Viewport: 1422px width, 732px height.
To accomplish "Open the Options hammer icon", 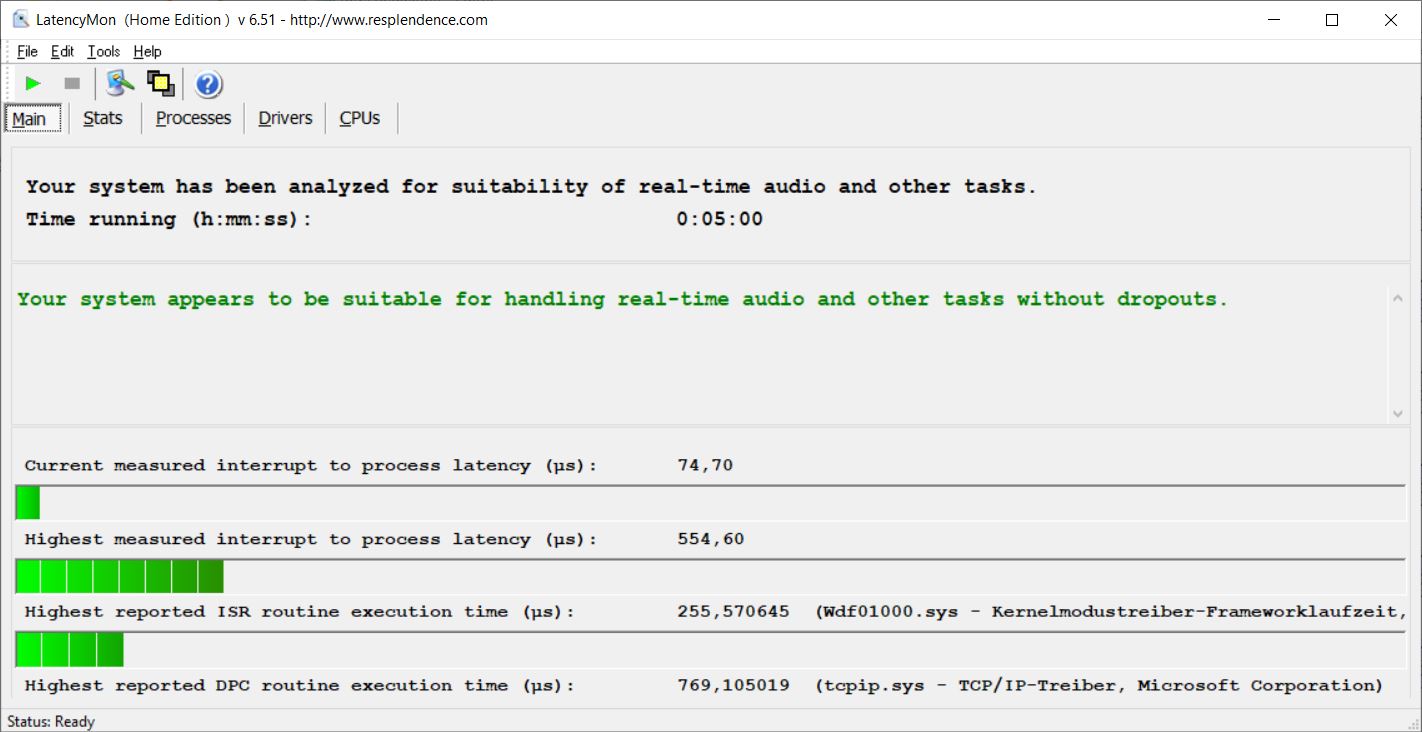I will coord(120,83).
